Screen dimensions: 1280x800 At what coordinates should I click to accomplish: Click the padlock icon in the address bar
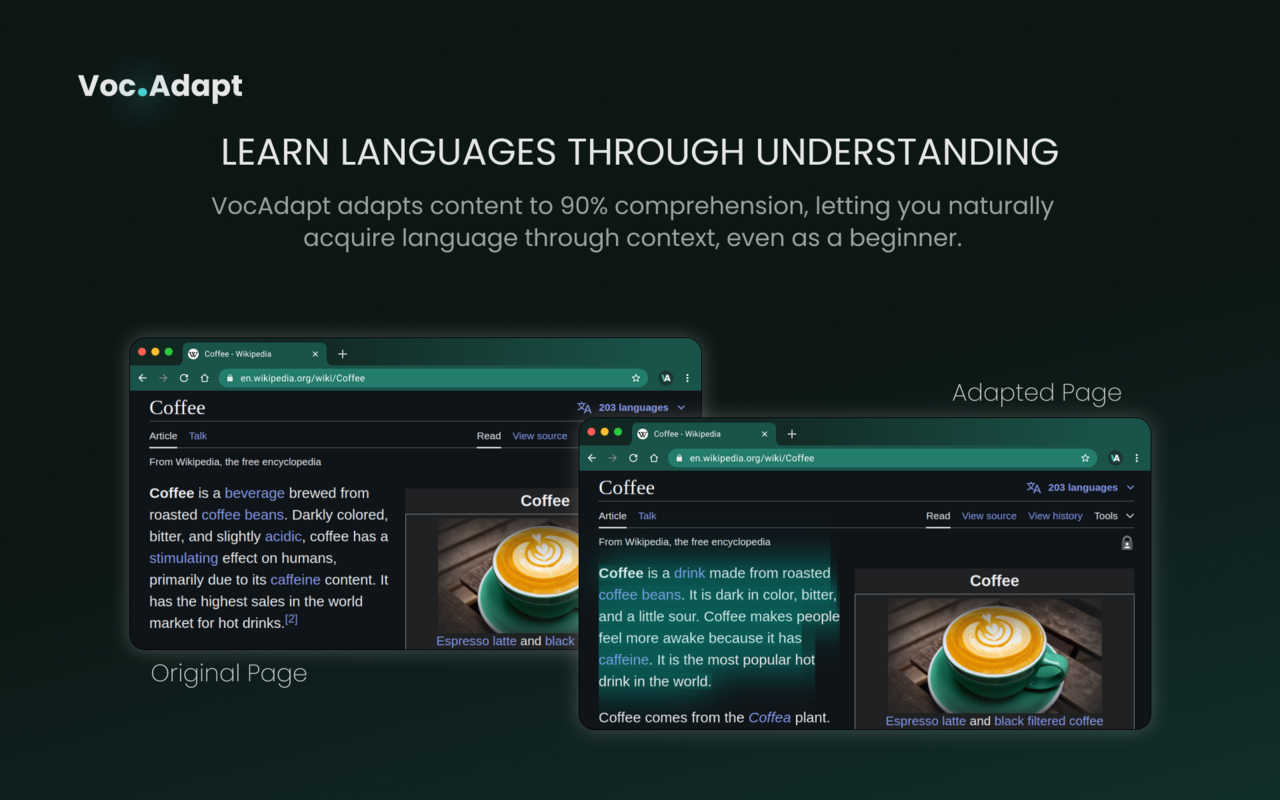681,457
